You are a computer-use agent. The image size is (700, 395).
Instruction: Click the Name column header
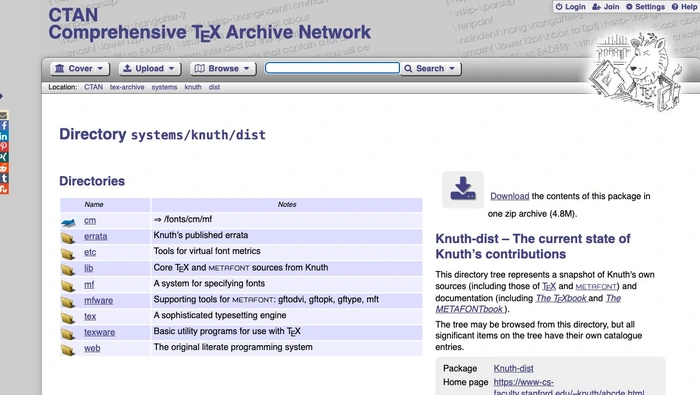[94, 204]
